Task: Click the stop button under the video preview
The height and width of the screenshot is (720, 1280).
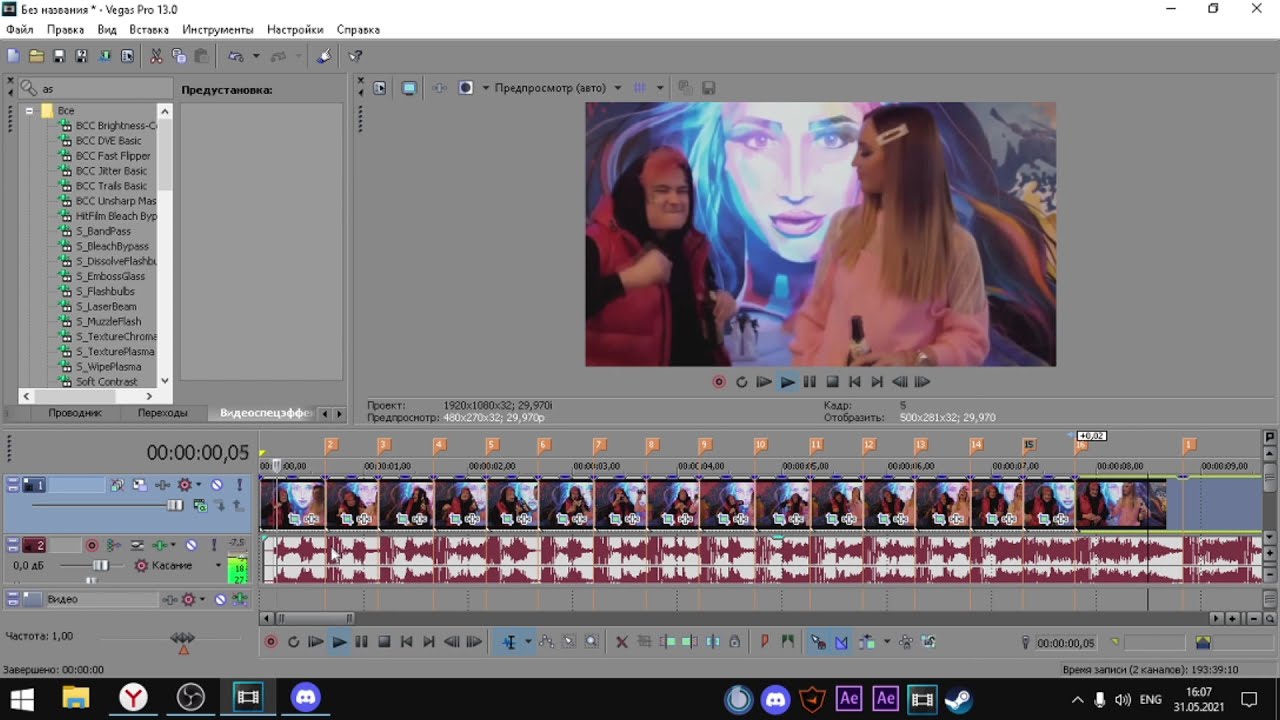Action: [832, 382]
